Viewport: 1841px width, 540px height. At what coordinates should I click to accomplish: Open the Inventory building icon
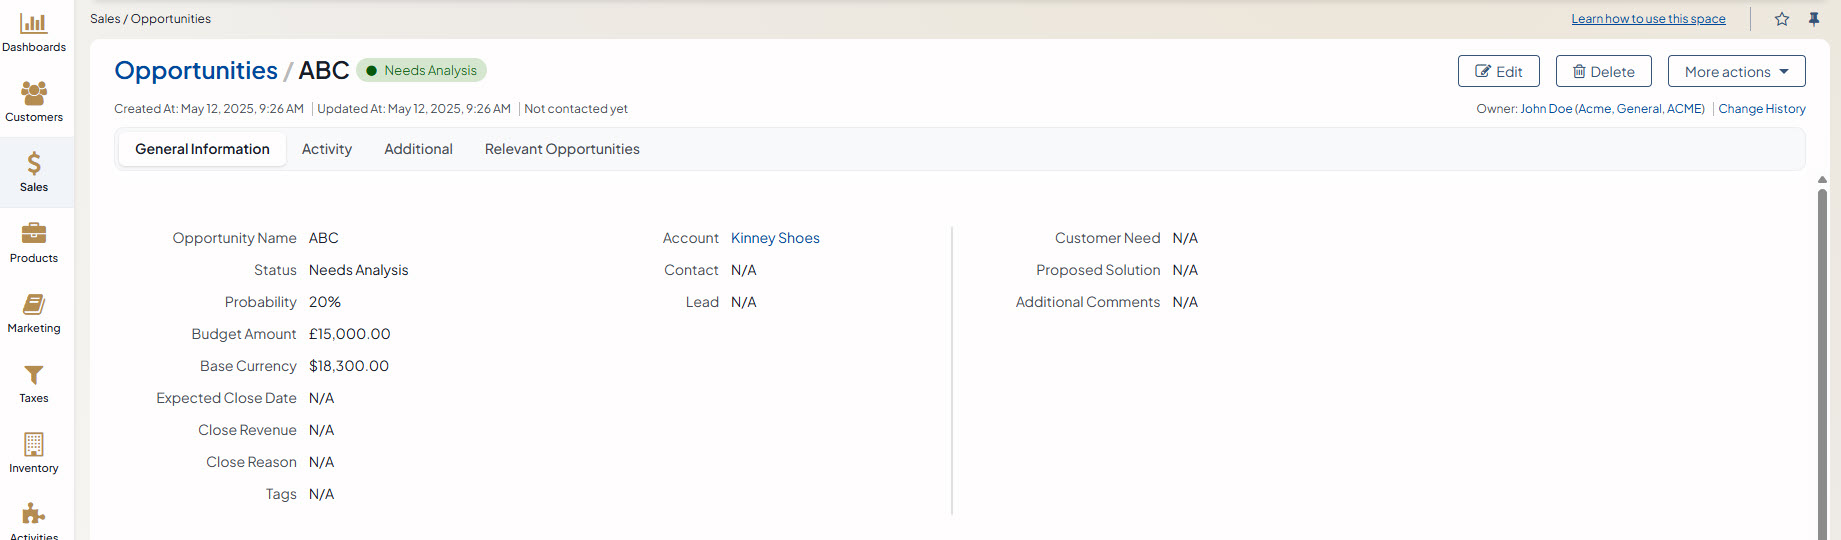point(34,445)
